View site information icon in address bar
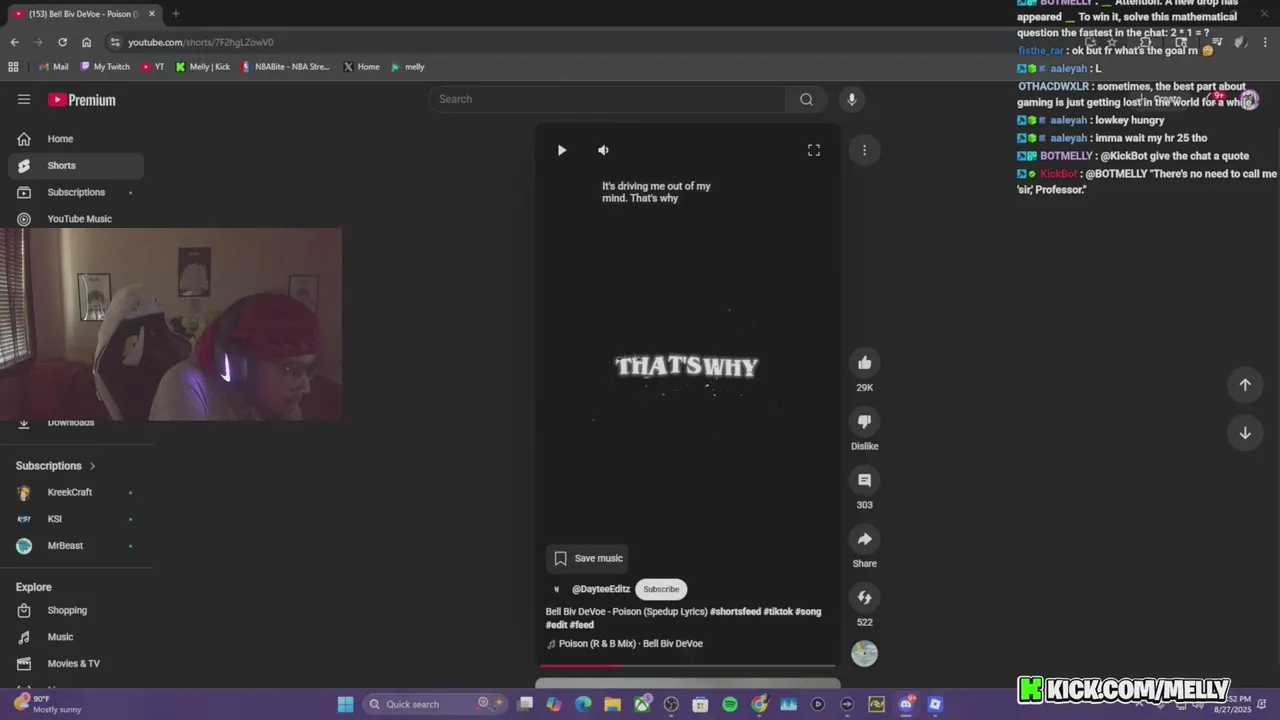Viewport: 1280px width, 720px height. (x=115, y=42)
